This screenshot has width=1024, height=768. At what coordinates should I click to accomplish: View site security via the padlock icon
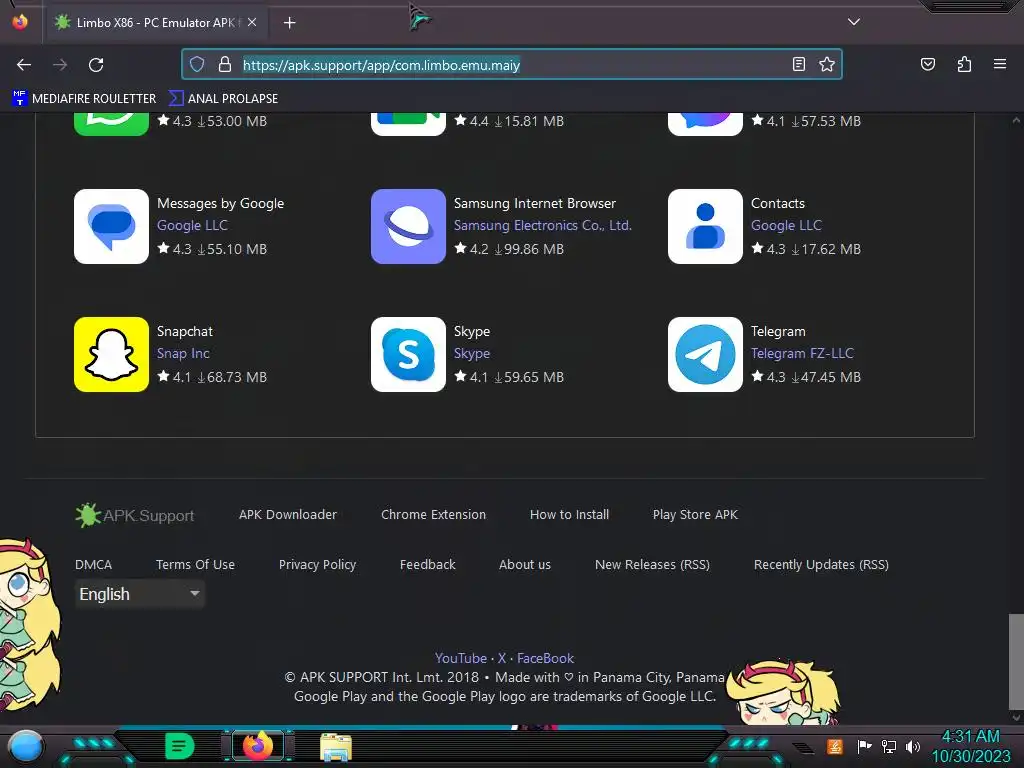tap(225, 64)
